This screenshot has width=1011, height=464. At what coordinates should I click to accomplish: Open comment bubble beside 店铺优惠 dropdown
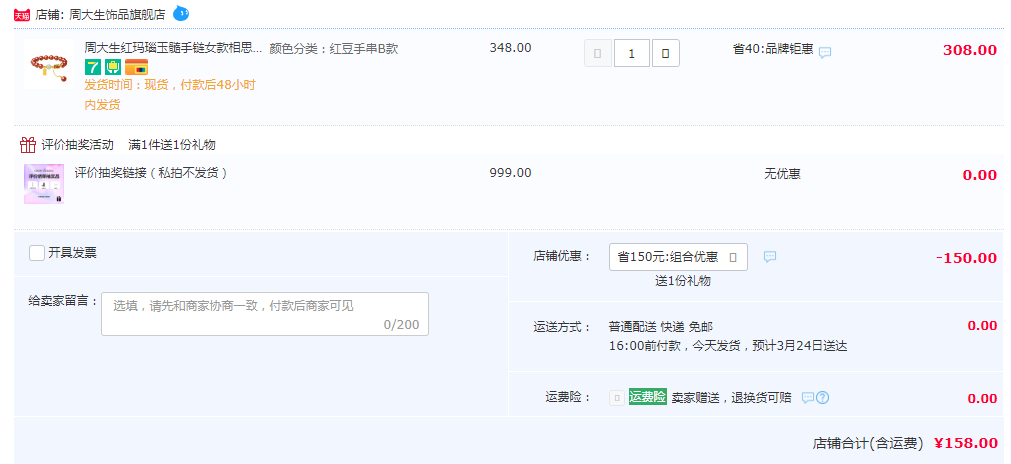(770, 256)
